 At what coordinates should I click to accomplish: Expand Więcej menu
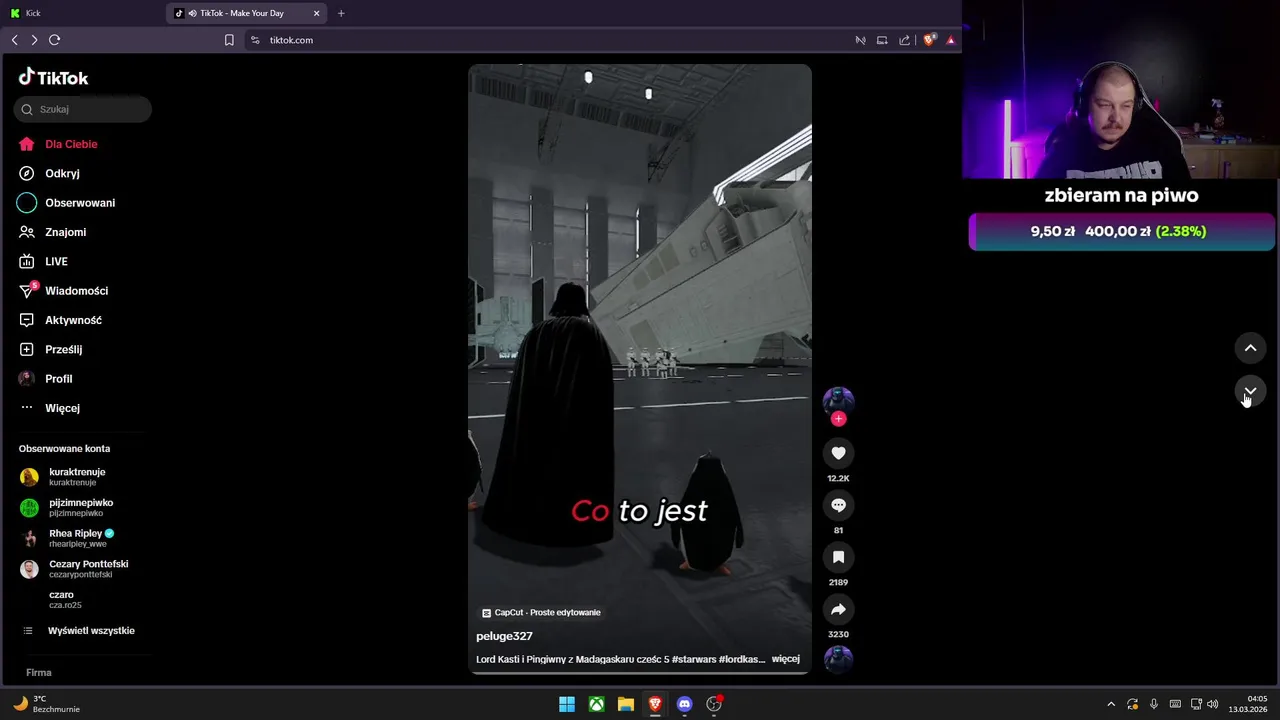point(49,408)
